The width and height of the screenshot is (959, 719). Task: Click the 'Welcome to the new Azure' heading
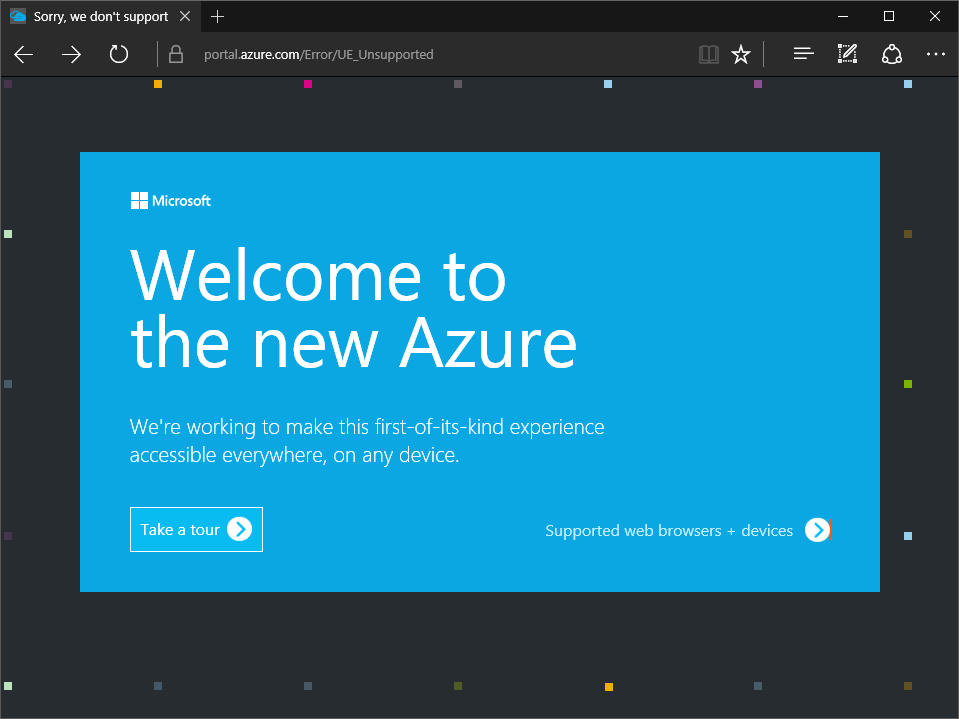353,309
